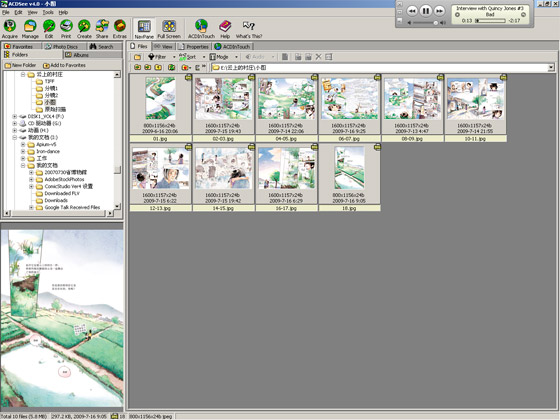Switch to the Search tab
This screenshot has height=420, width=560.
pos(105,46)
